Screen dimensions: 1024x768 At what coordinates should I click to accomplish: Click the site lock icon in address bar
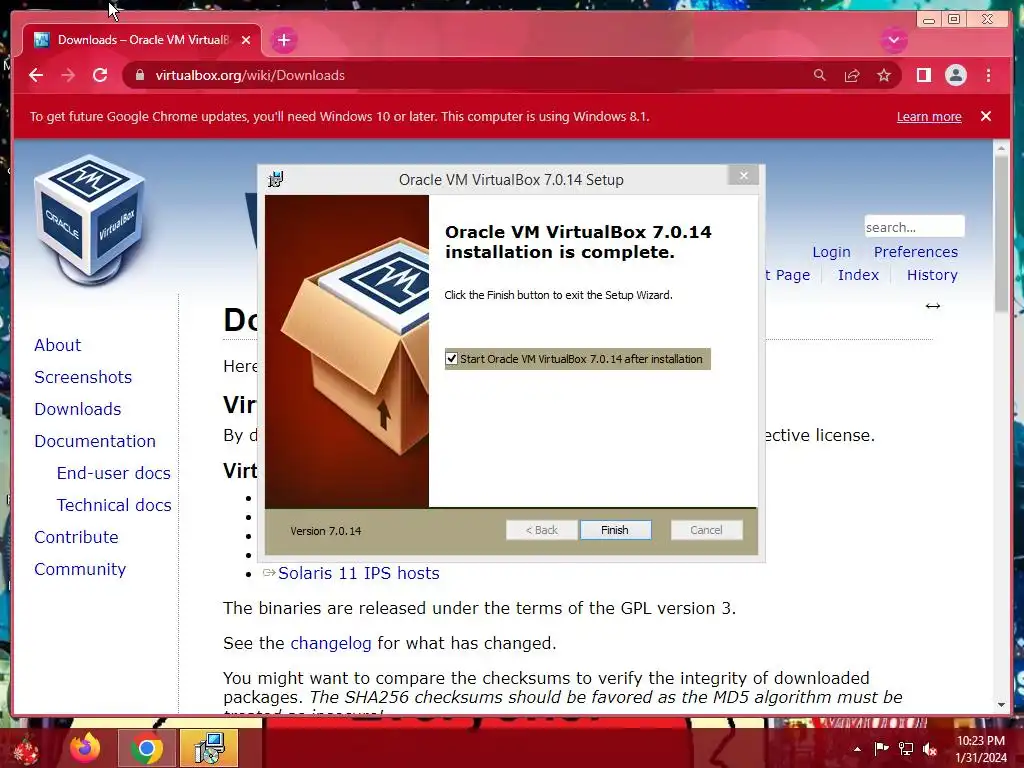coord(139,75)
